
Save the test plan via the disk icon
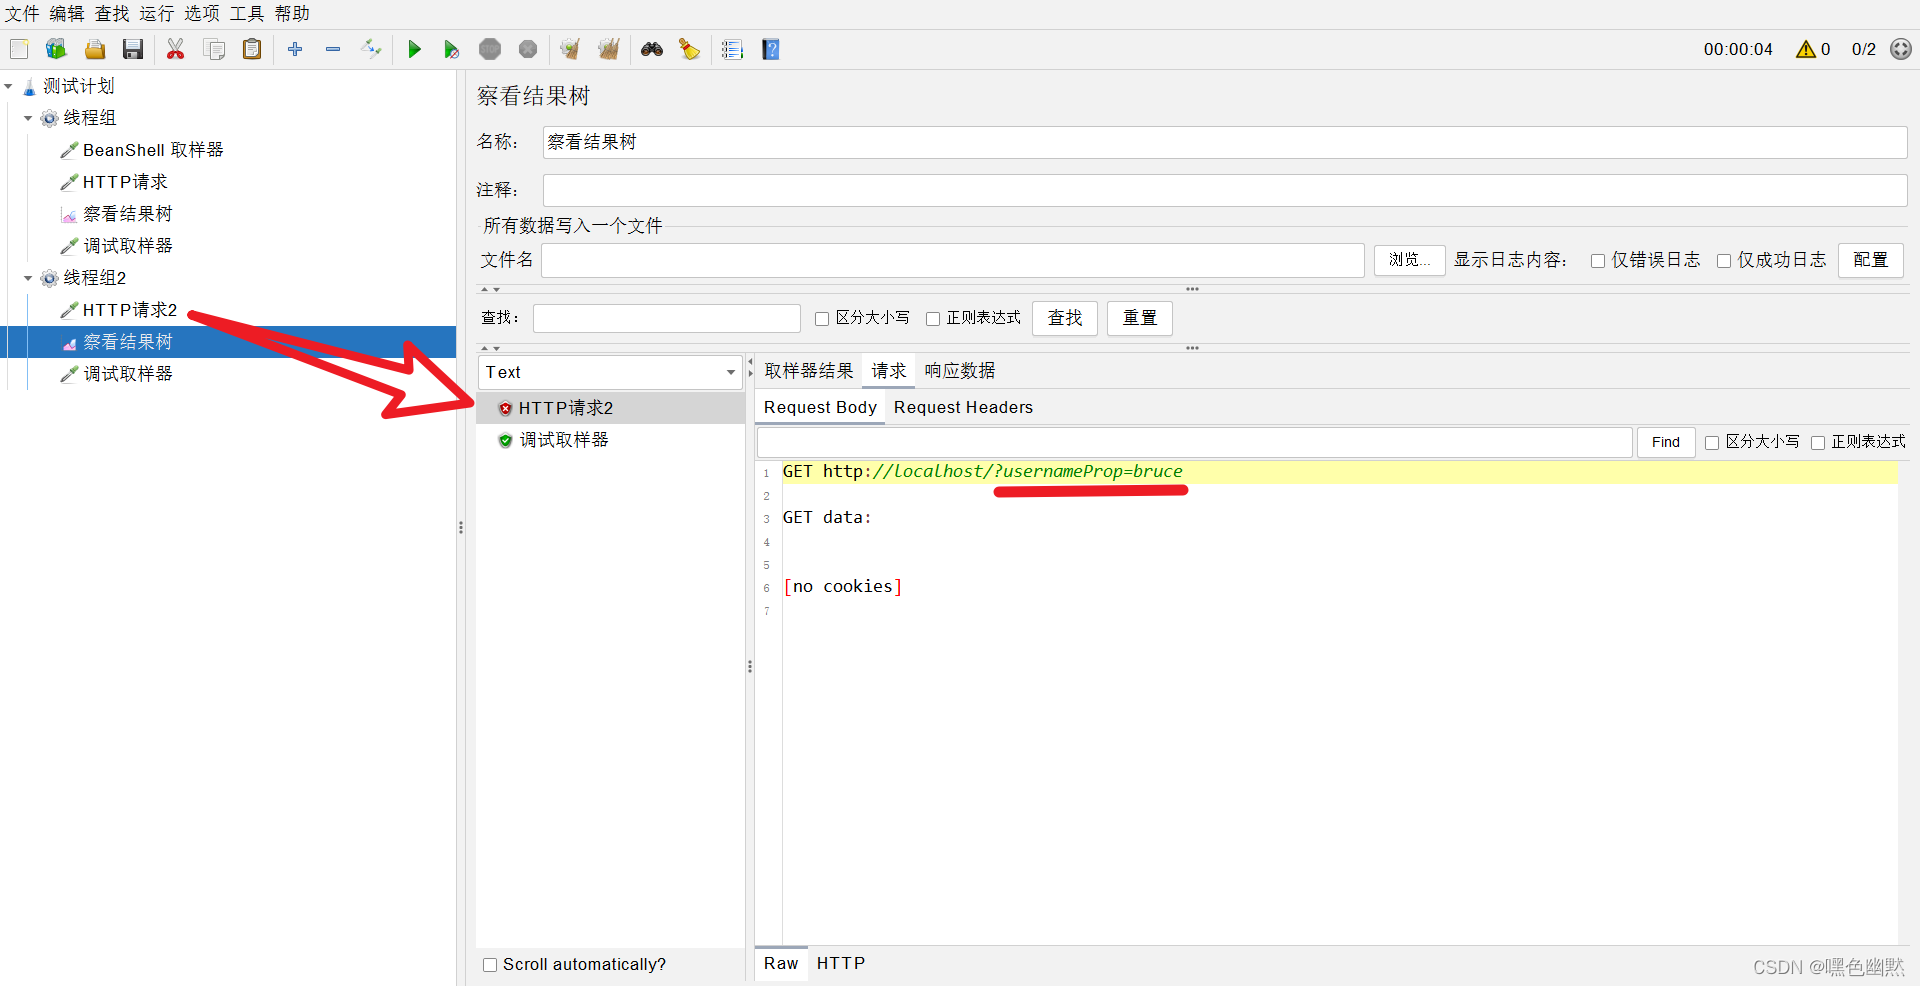133,49
